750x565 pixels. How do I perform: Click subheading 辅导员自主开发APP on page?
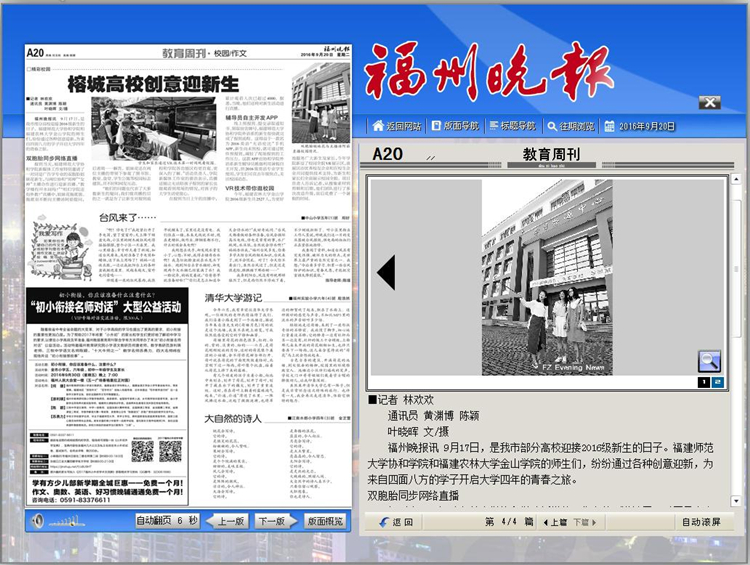tap(252, 117)
